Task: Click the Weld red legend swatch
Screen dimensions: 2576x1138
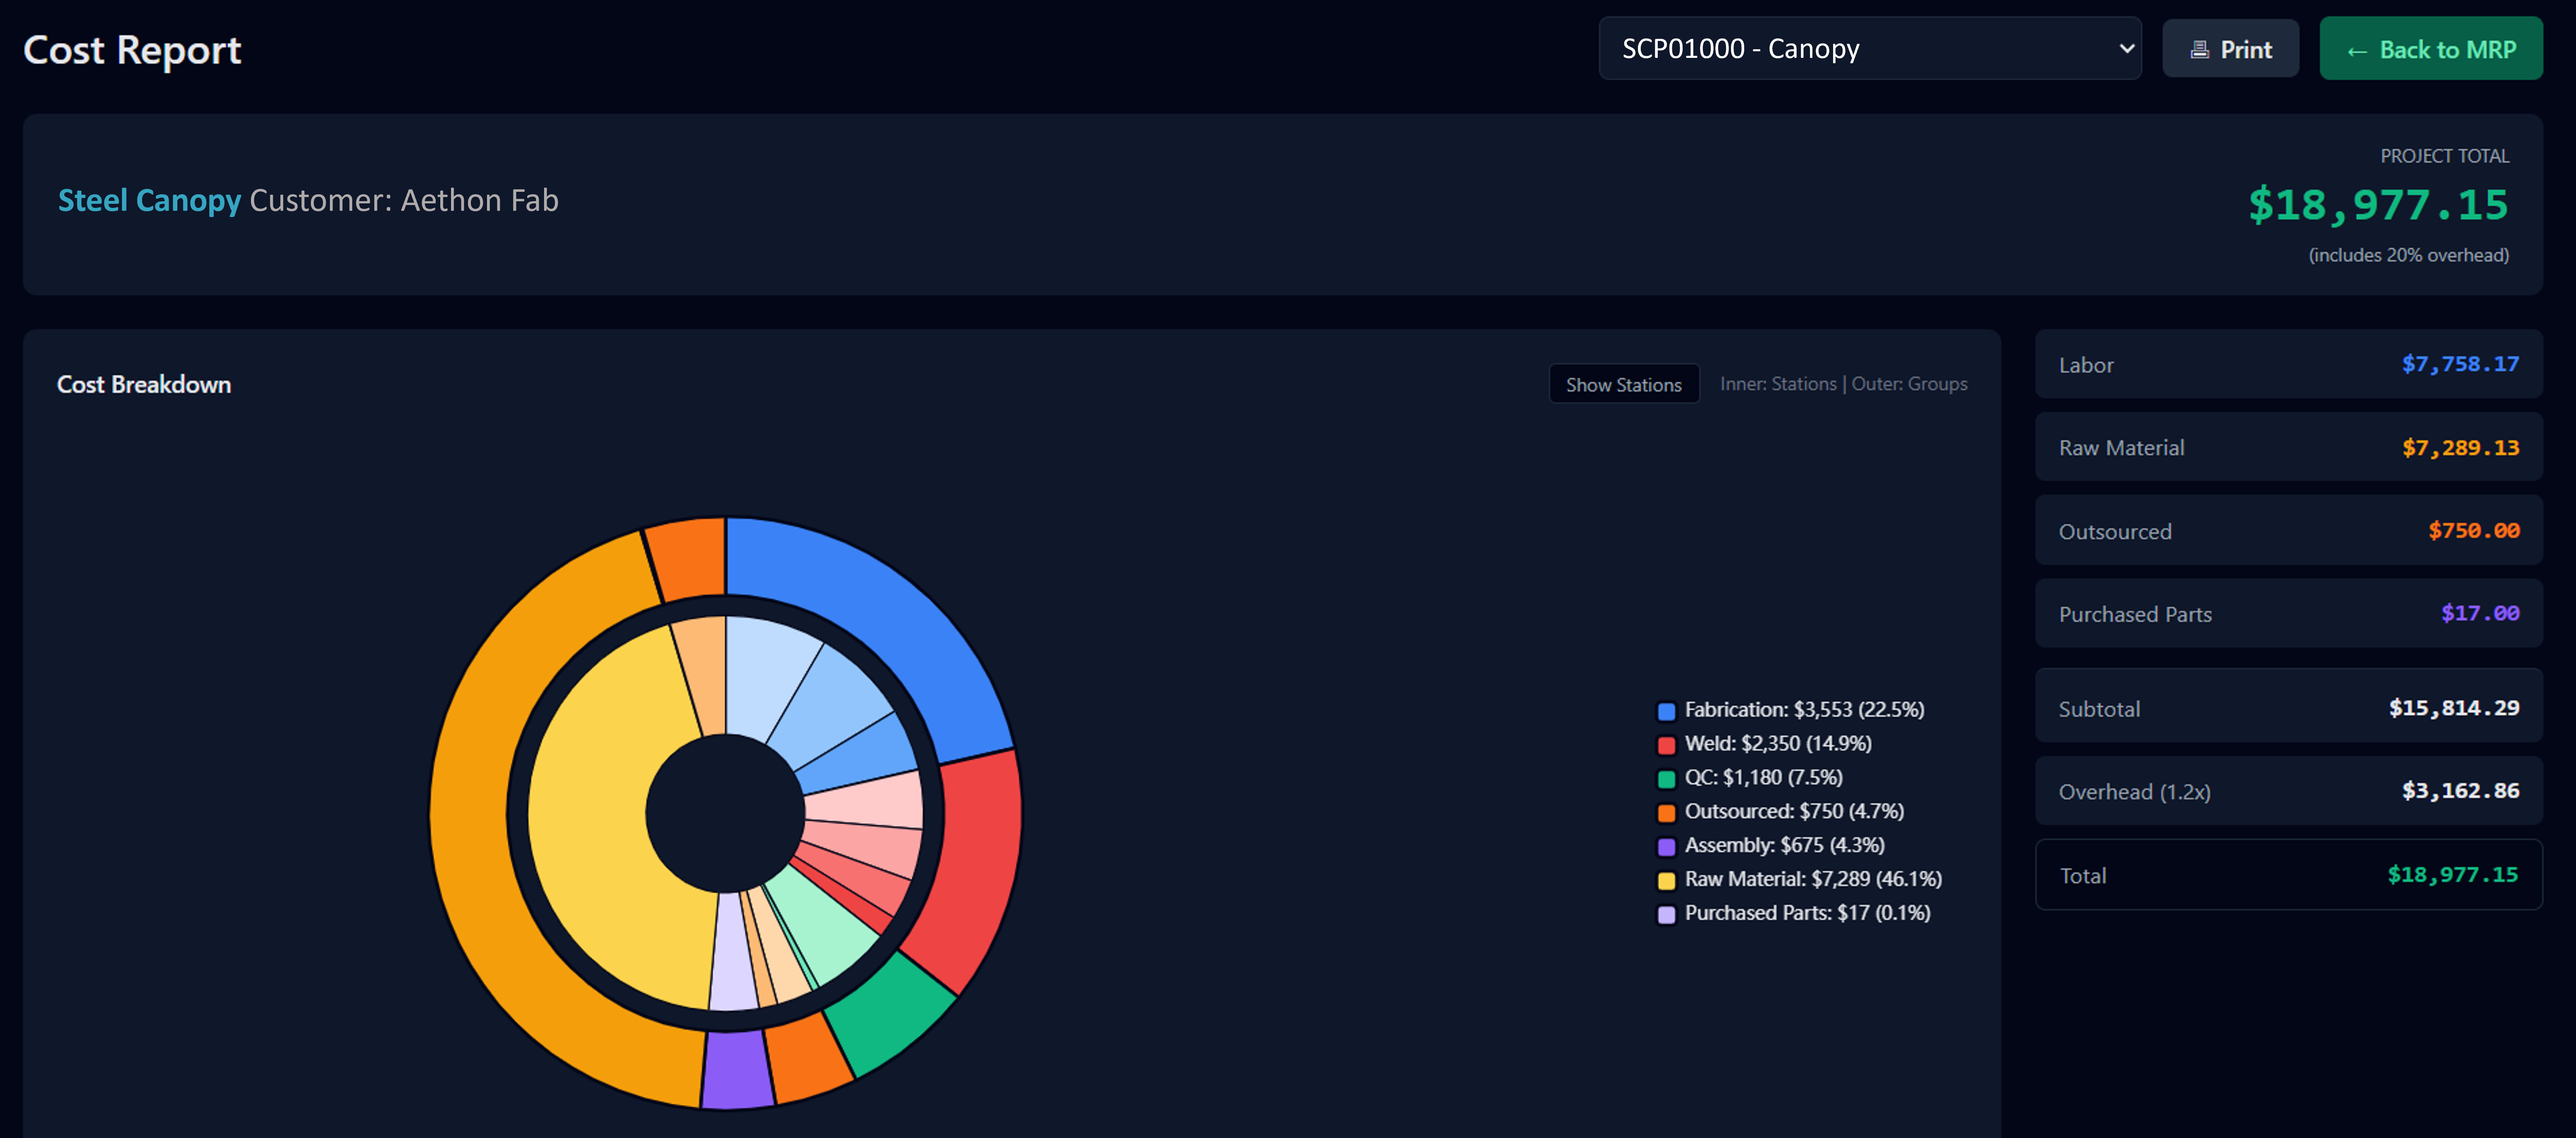Action: pyautogui.click(x=1666, y=745)
